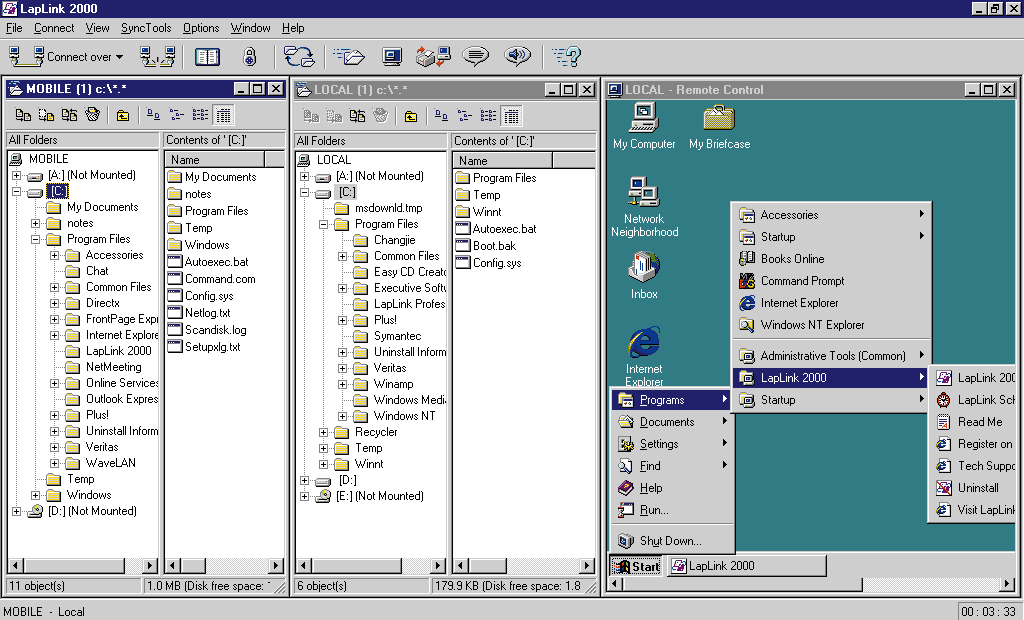Expand Accessories folder in MOBILE tree

coord(55,255)
